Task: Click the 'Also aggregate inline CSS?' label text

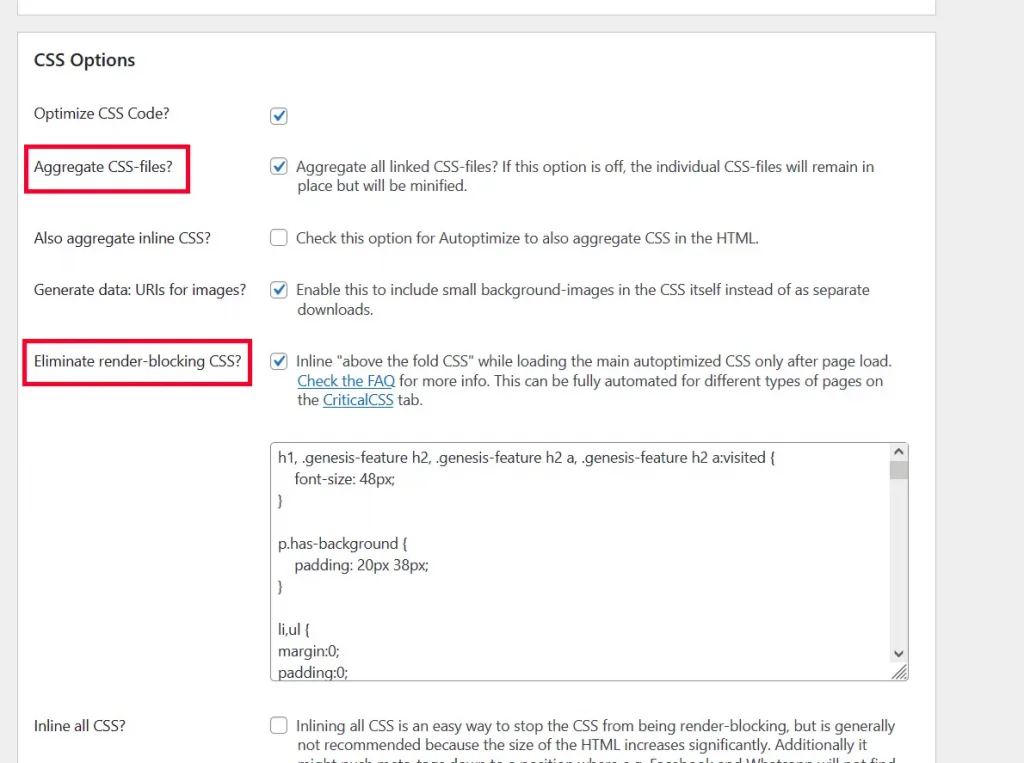Action: click(x=122, y=238)
